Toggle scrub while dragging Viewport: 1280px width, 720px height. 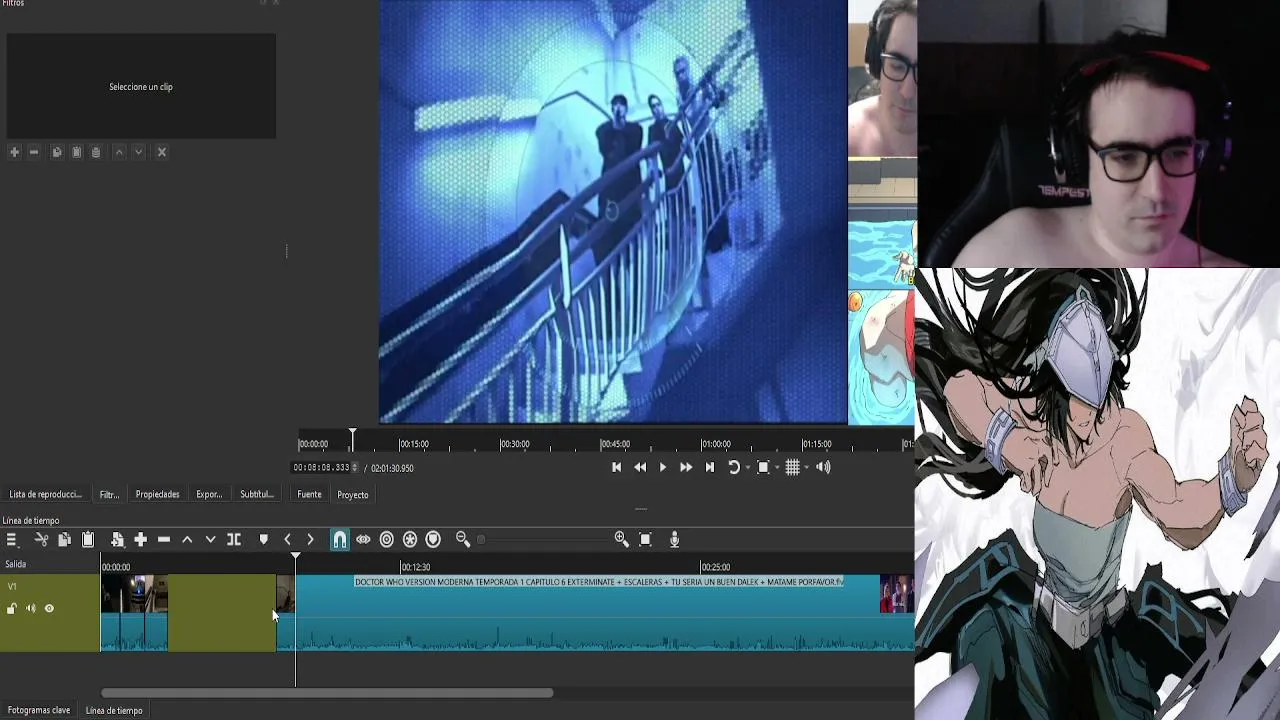(363, 540)
